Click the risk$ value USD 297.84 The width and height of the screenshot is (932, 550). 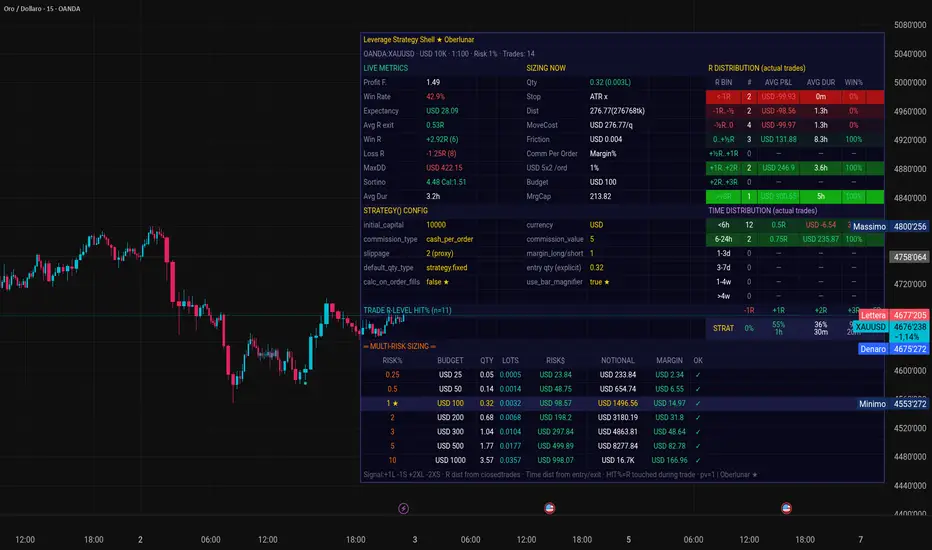click(x=555, y=432)
